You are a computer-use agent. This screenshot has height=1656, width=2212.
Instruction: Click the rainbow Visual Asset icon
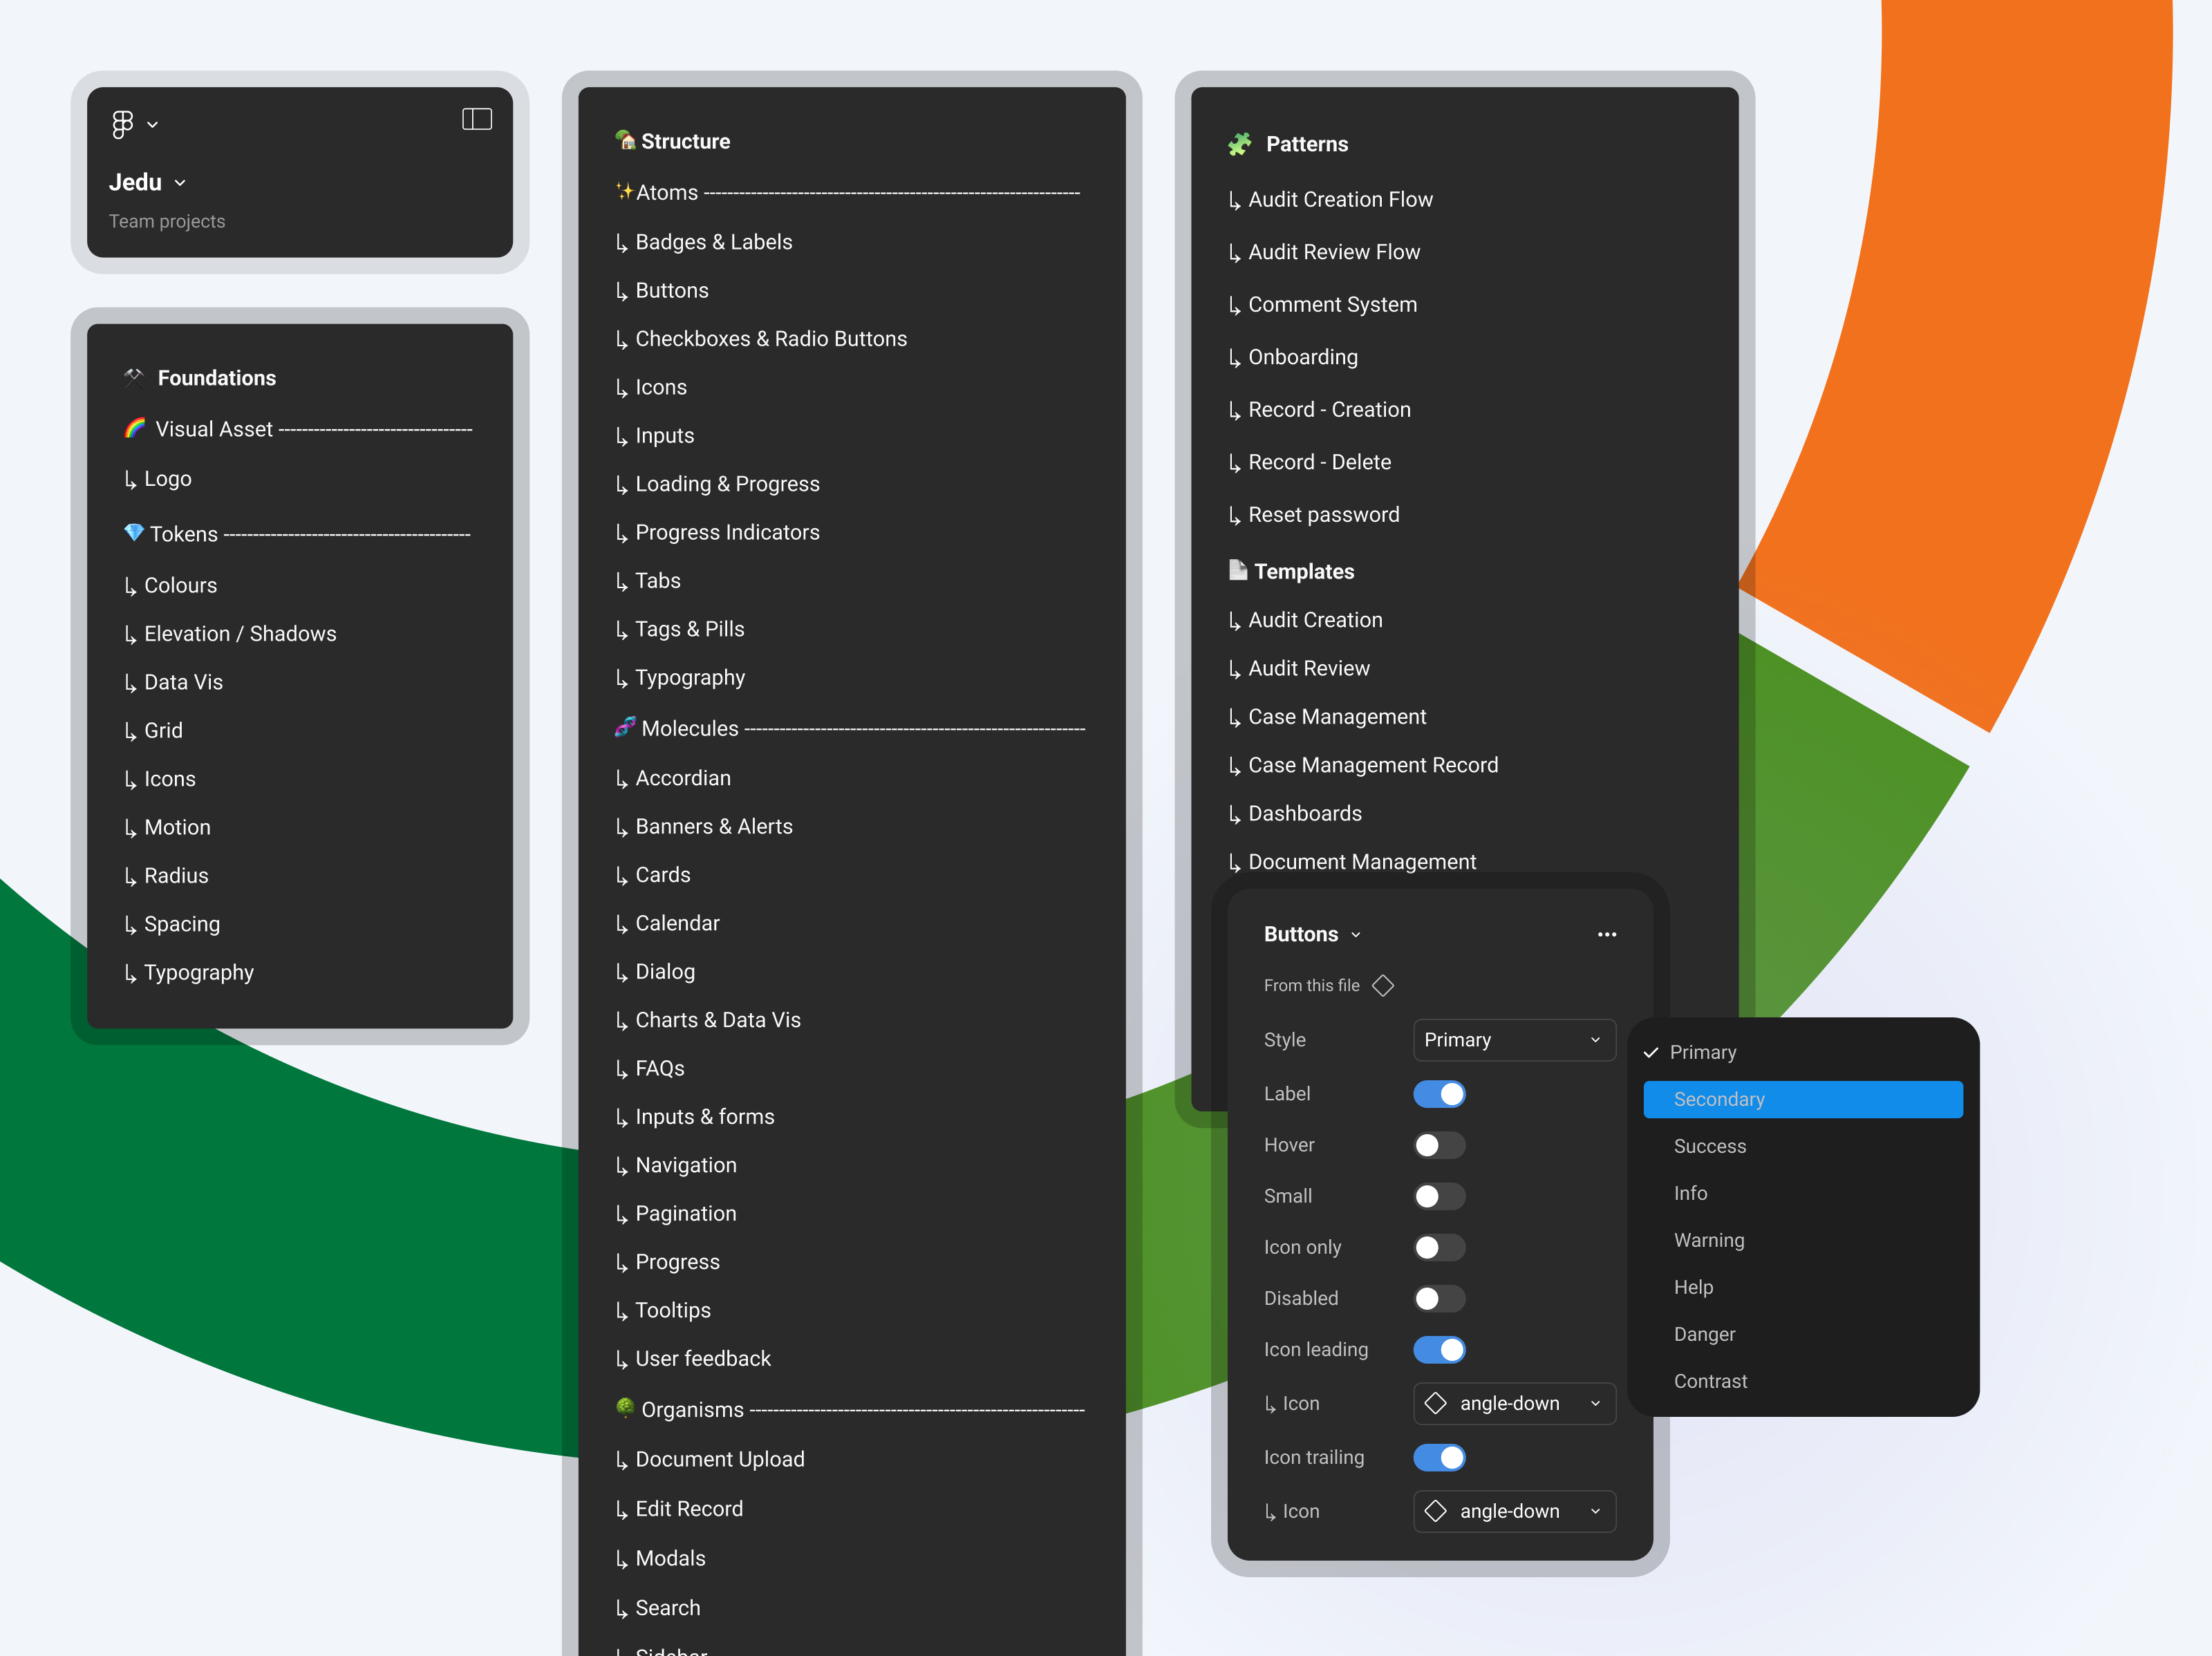[x=135, y=428]
